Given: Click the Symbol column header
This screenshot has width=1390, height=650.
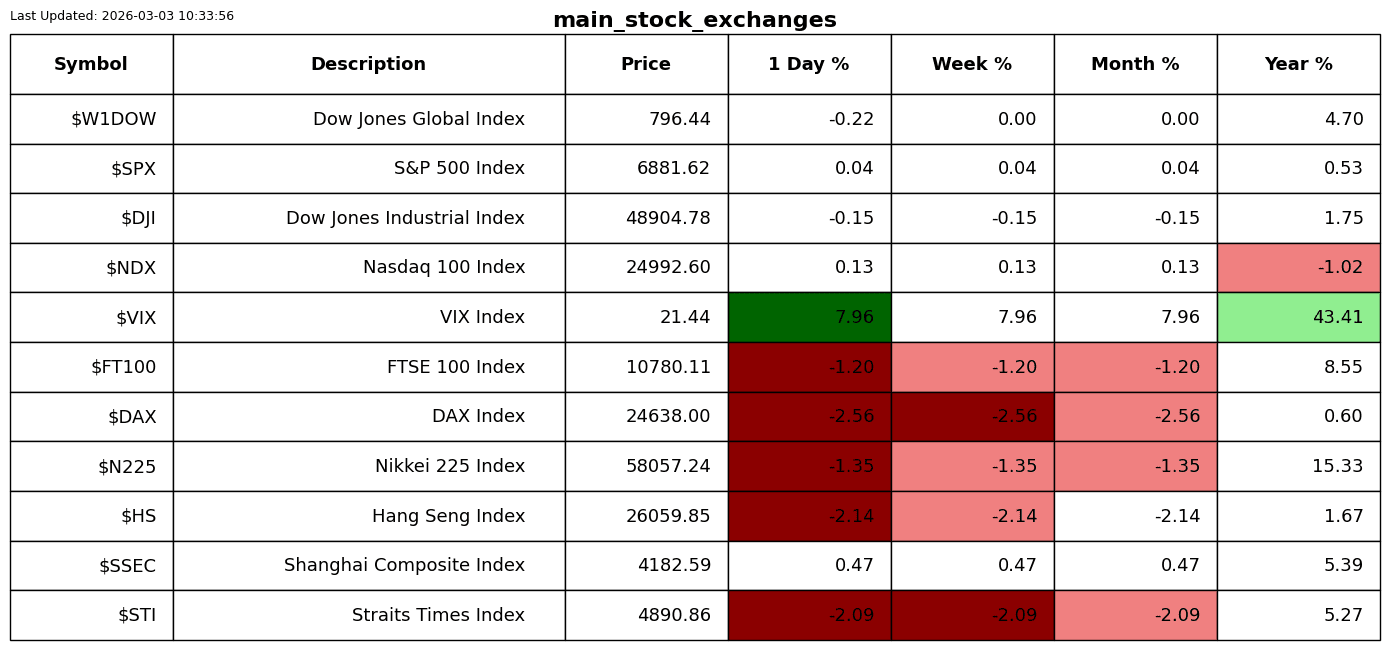Looking at the screenshot, I should tap(91, 65).
